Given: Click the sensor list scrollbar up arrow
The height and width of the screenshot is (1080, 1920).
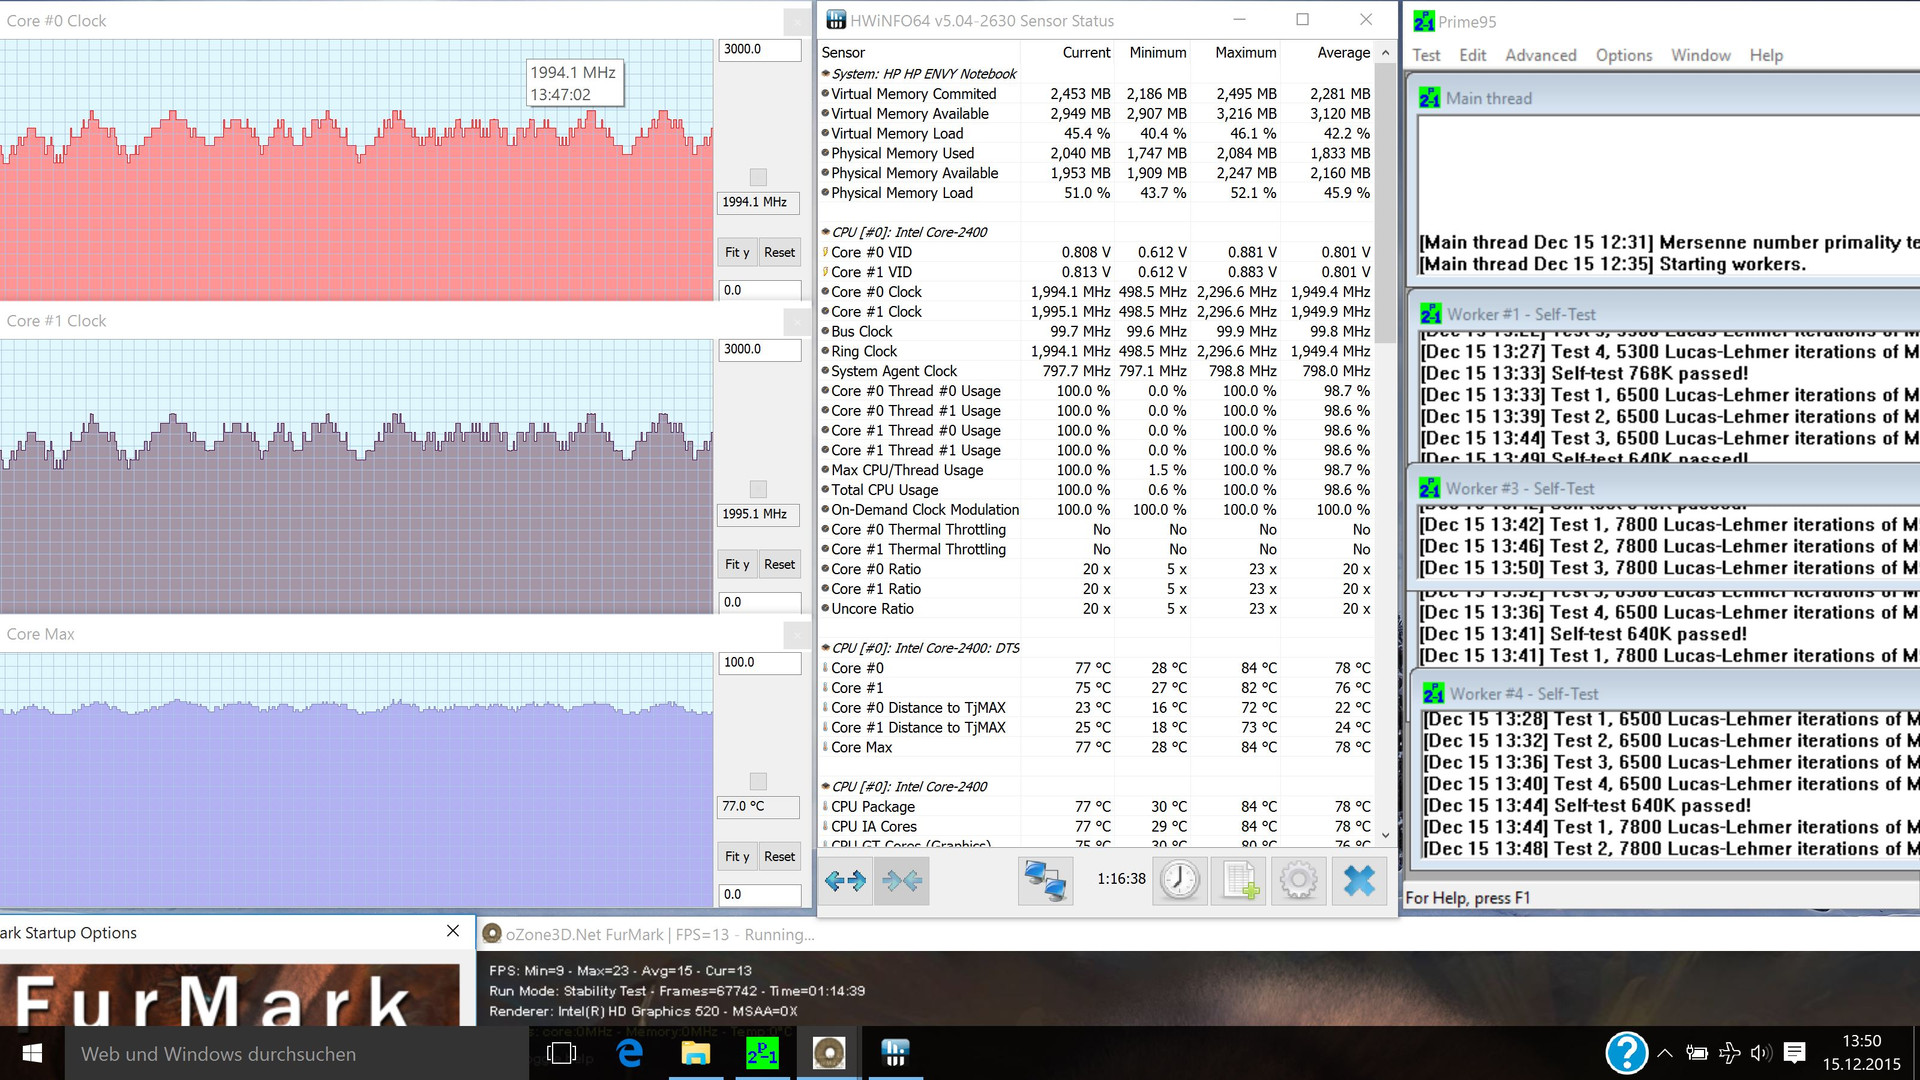Looking at the screenshot, I should click(1385, 52).
